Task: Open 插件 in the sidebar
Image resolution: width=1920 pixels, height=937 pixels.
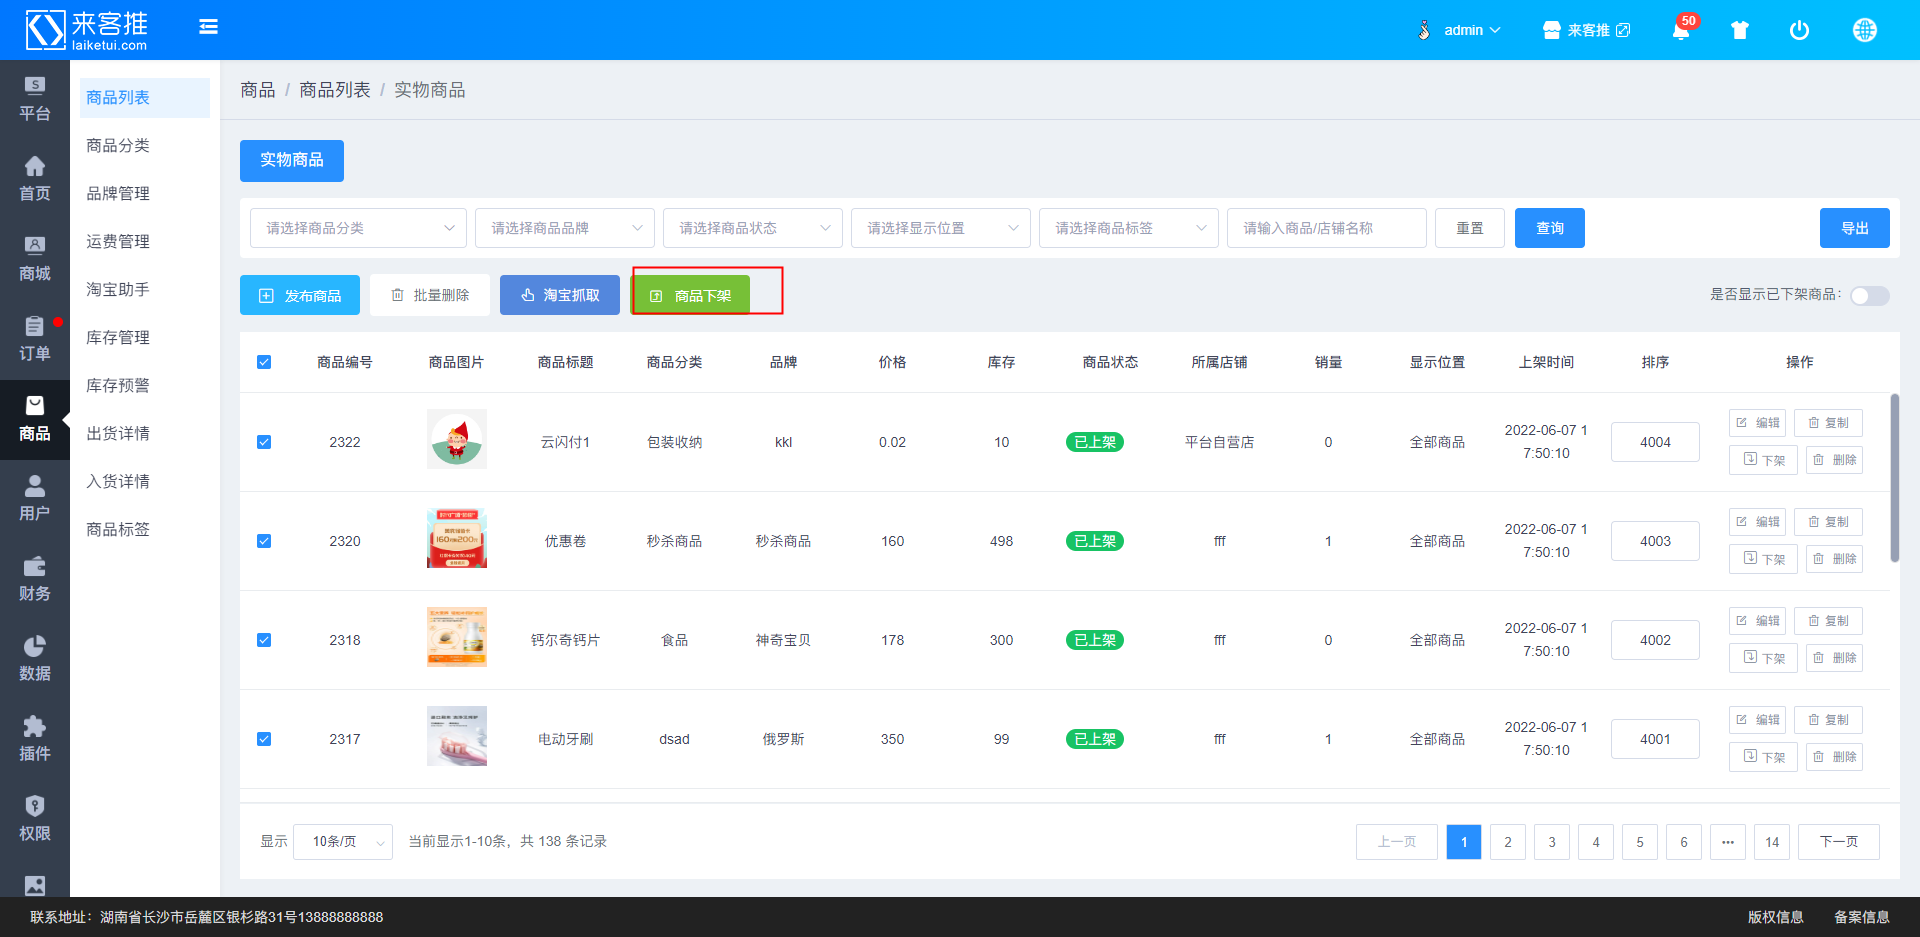Action: tap(35, 739)
